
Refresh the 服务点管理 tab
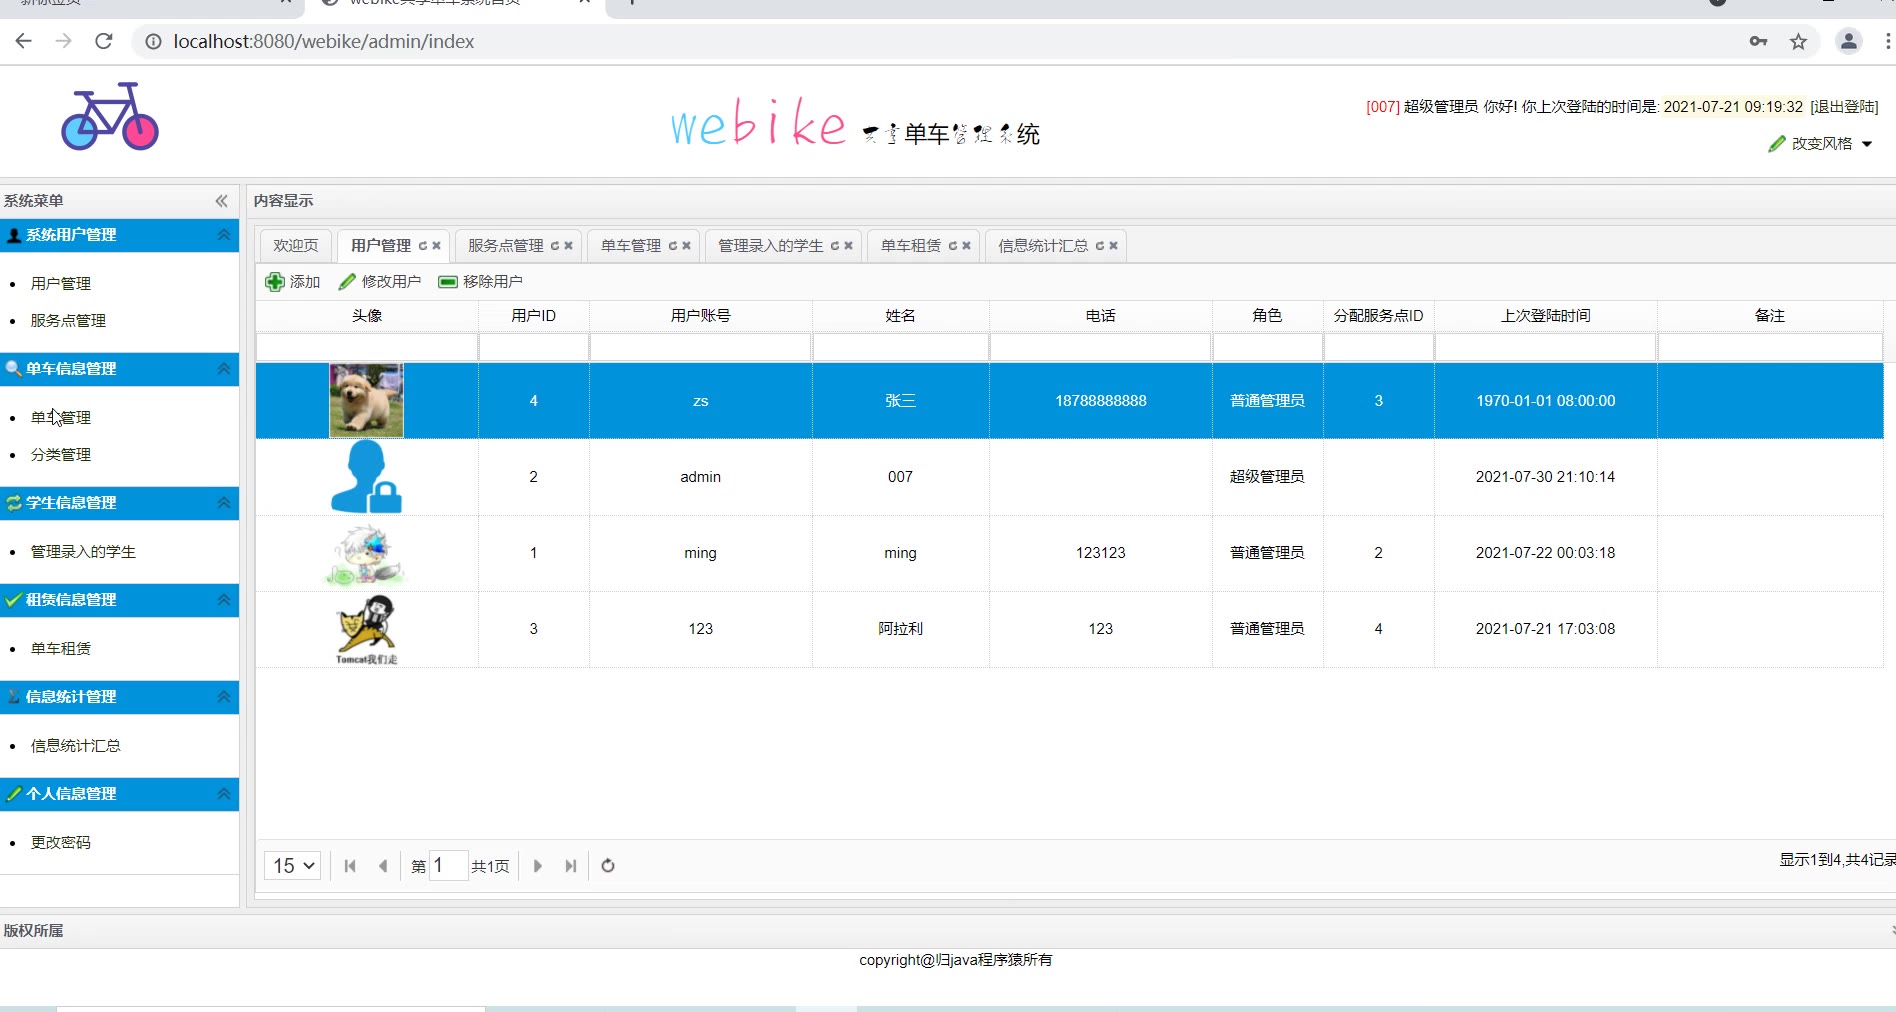click(x=555, y=246)
